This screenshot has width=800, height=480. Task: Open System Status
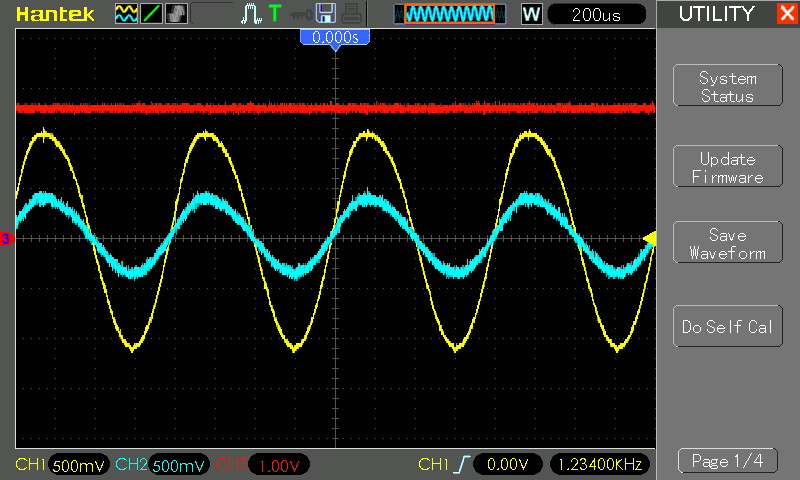coord(728,85)
